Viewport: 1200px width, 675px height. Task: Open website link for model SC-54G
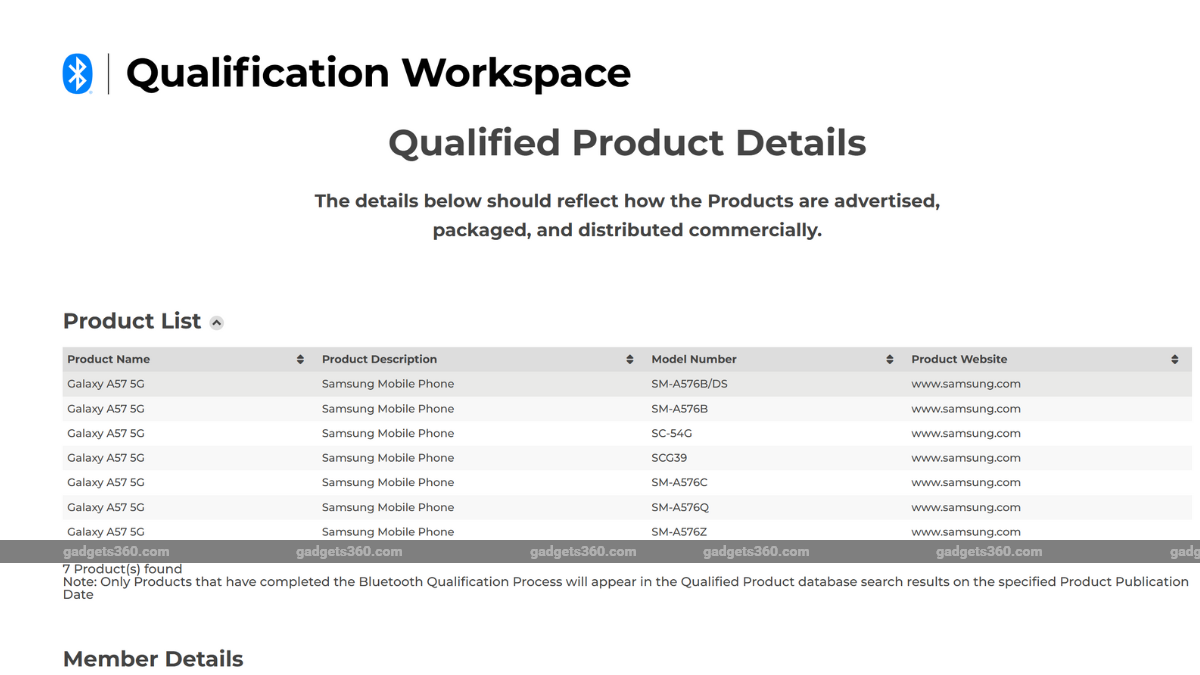tap(965, 433)
